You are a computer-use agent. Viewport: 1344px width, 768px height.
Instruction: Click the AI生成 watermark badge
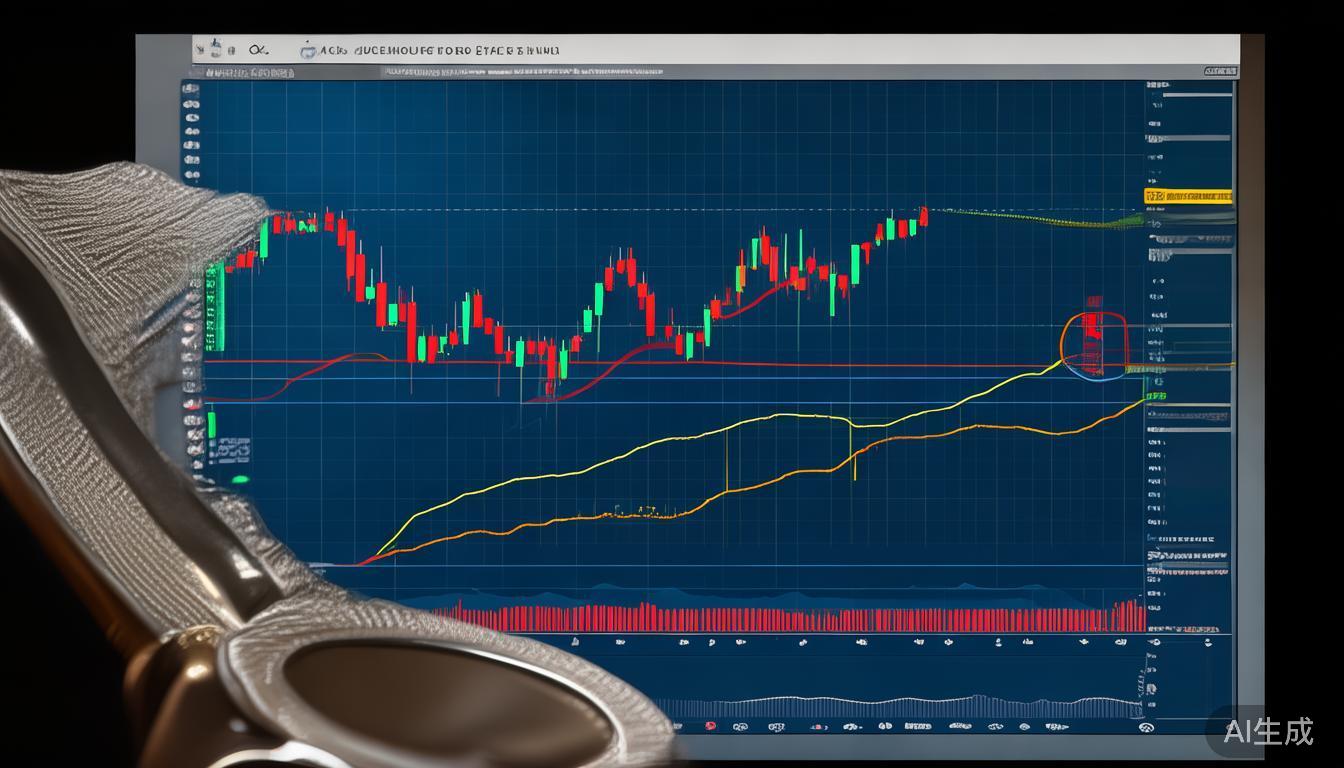(1267, 732)
